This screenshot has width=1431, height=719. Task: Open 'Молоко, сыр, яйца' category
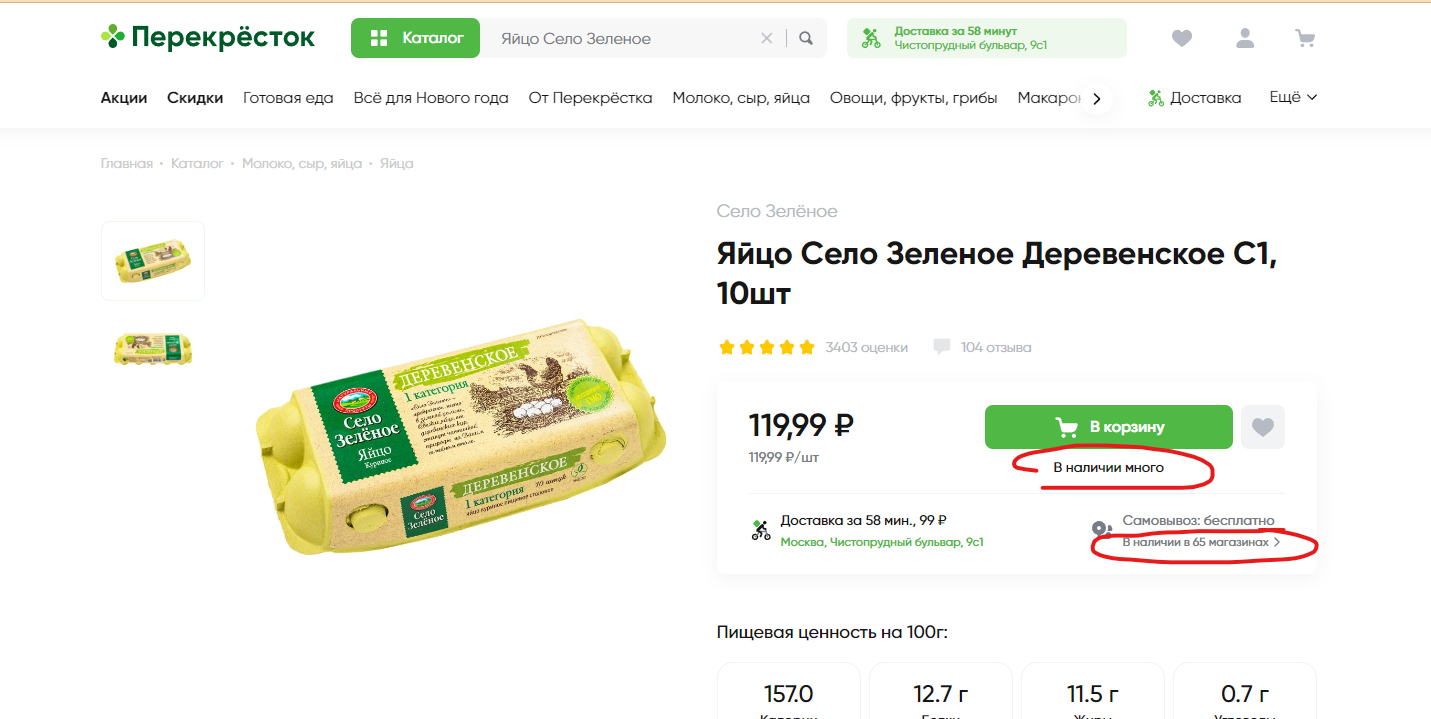[741, 97]
